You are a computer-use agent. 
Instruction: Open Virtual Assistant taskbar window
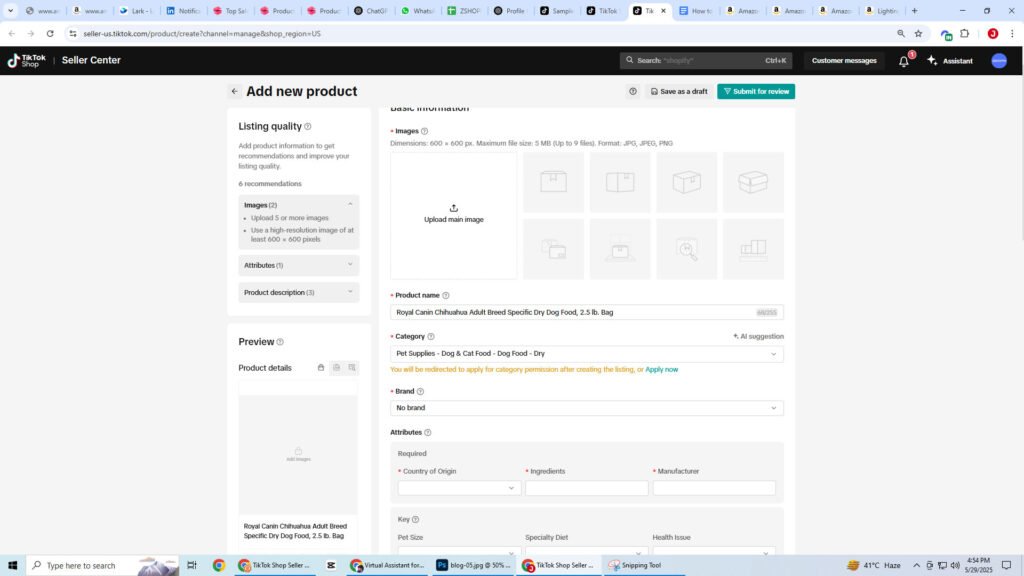pyautogui.click(x=387, y=566)
